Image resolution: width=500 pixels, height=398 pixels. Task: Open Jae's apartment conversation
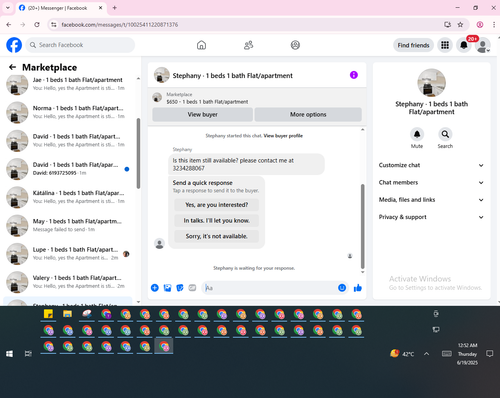pyautogui.click(x=68, y=84)
